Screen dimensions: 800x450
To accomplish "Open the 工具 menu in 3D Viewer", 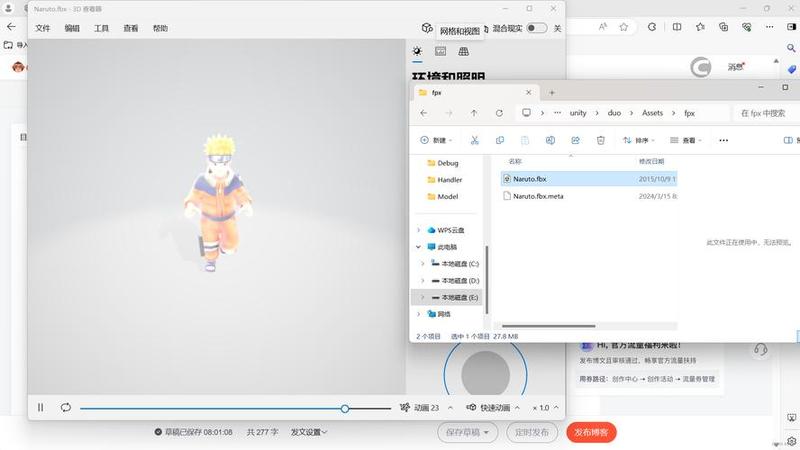I will [102, 28].
